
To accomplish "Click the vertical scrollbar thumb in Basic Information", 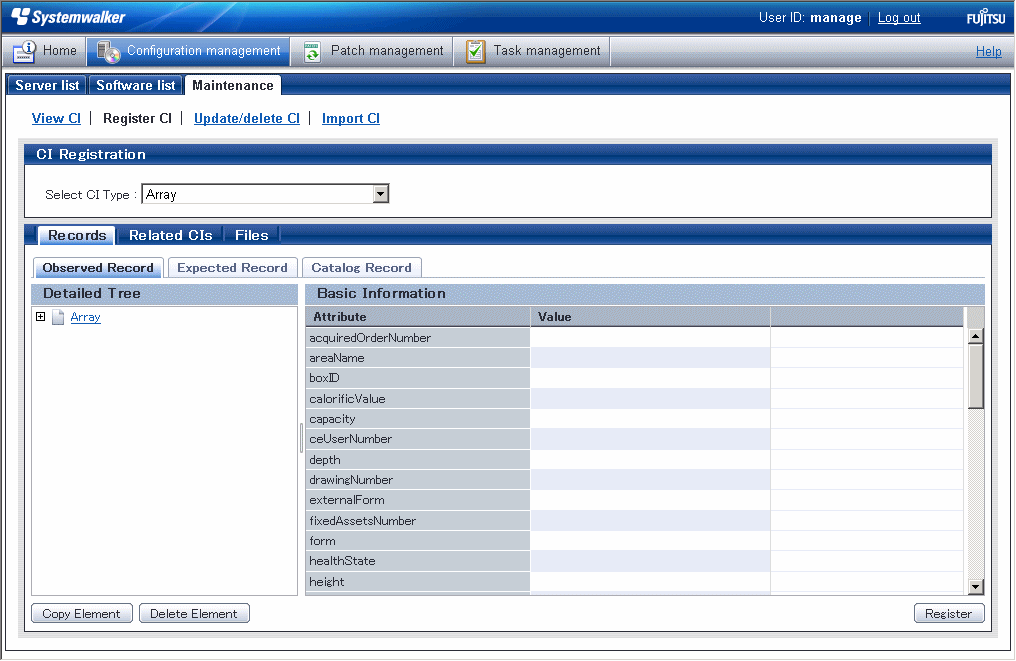I will 975,377.
